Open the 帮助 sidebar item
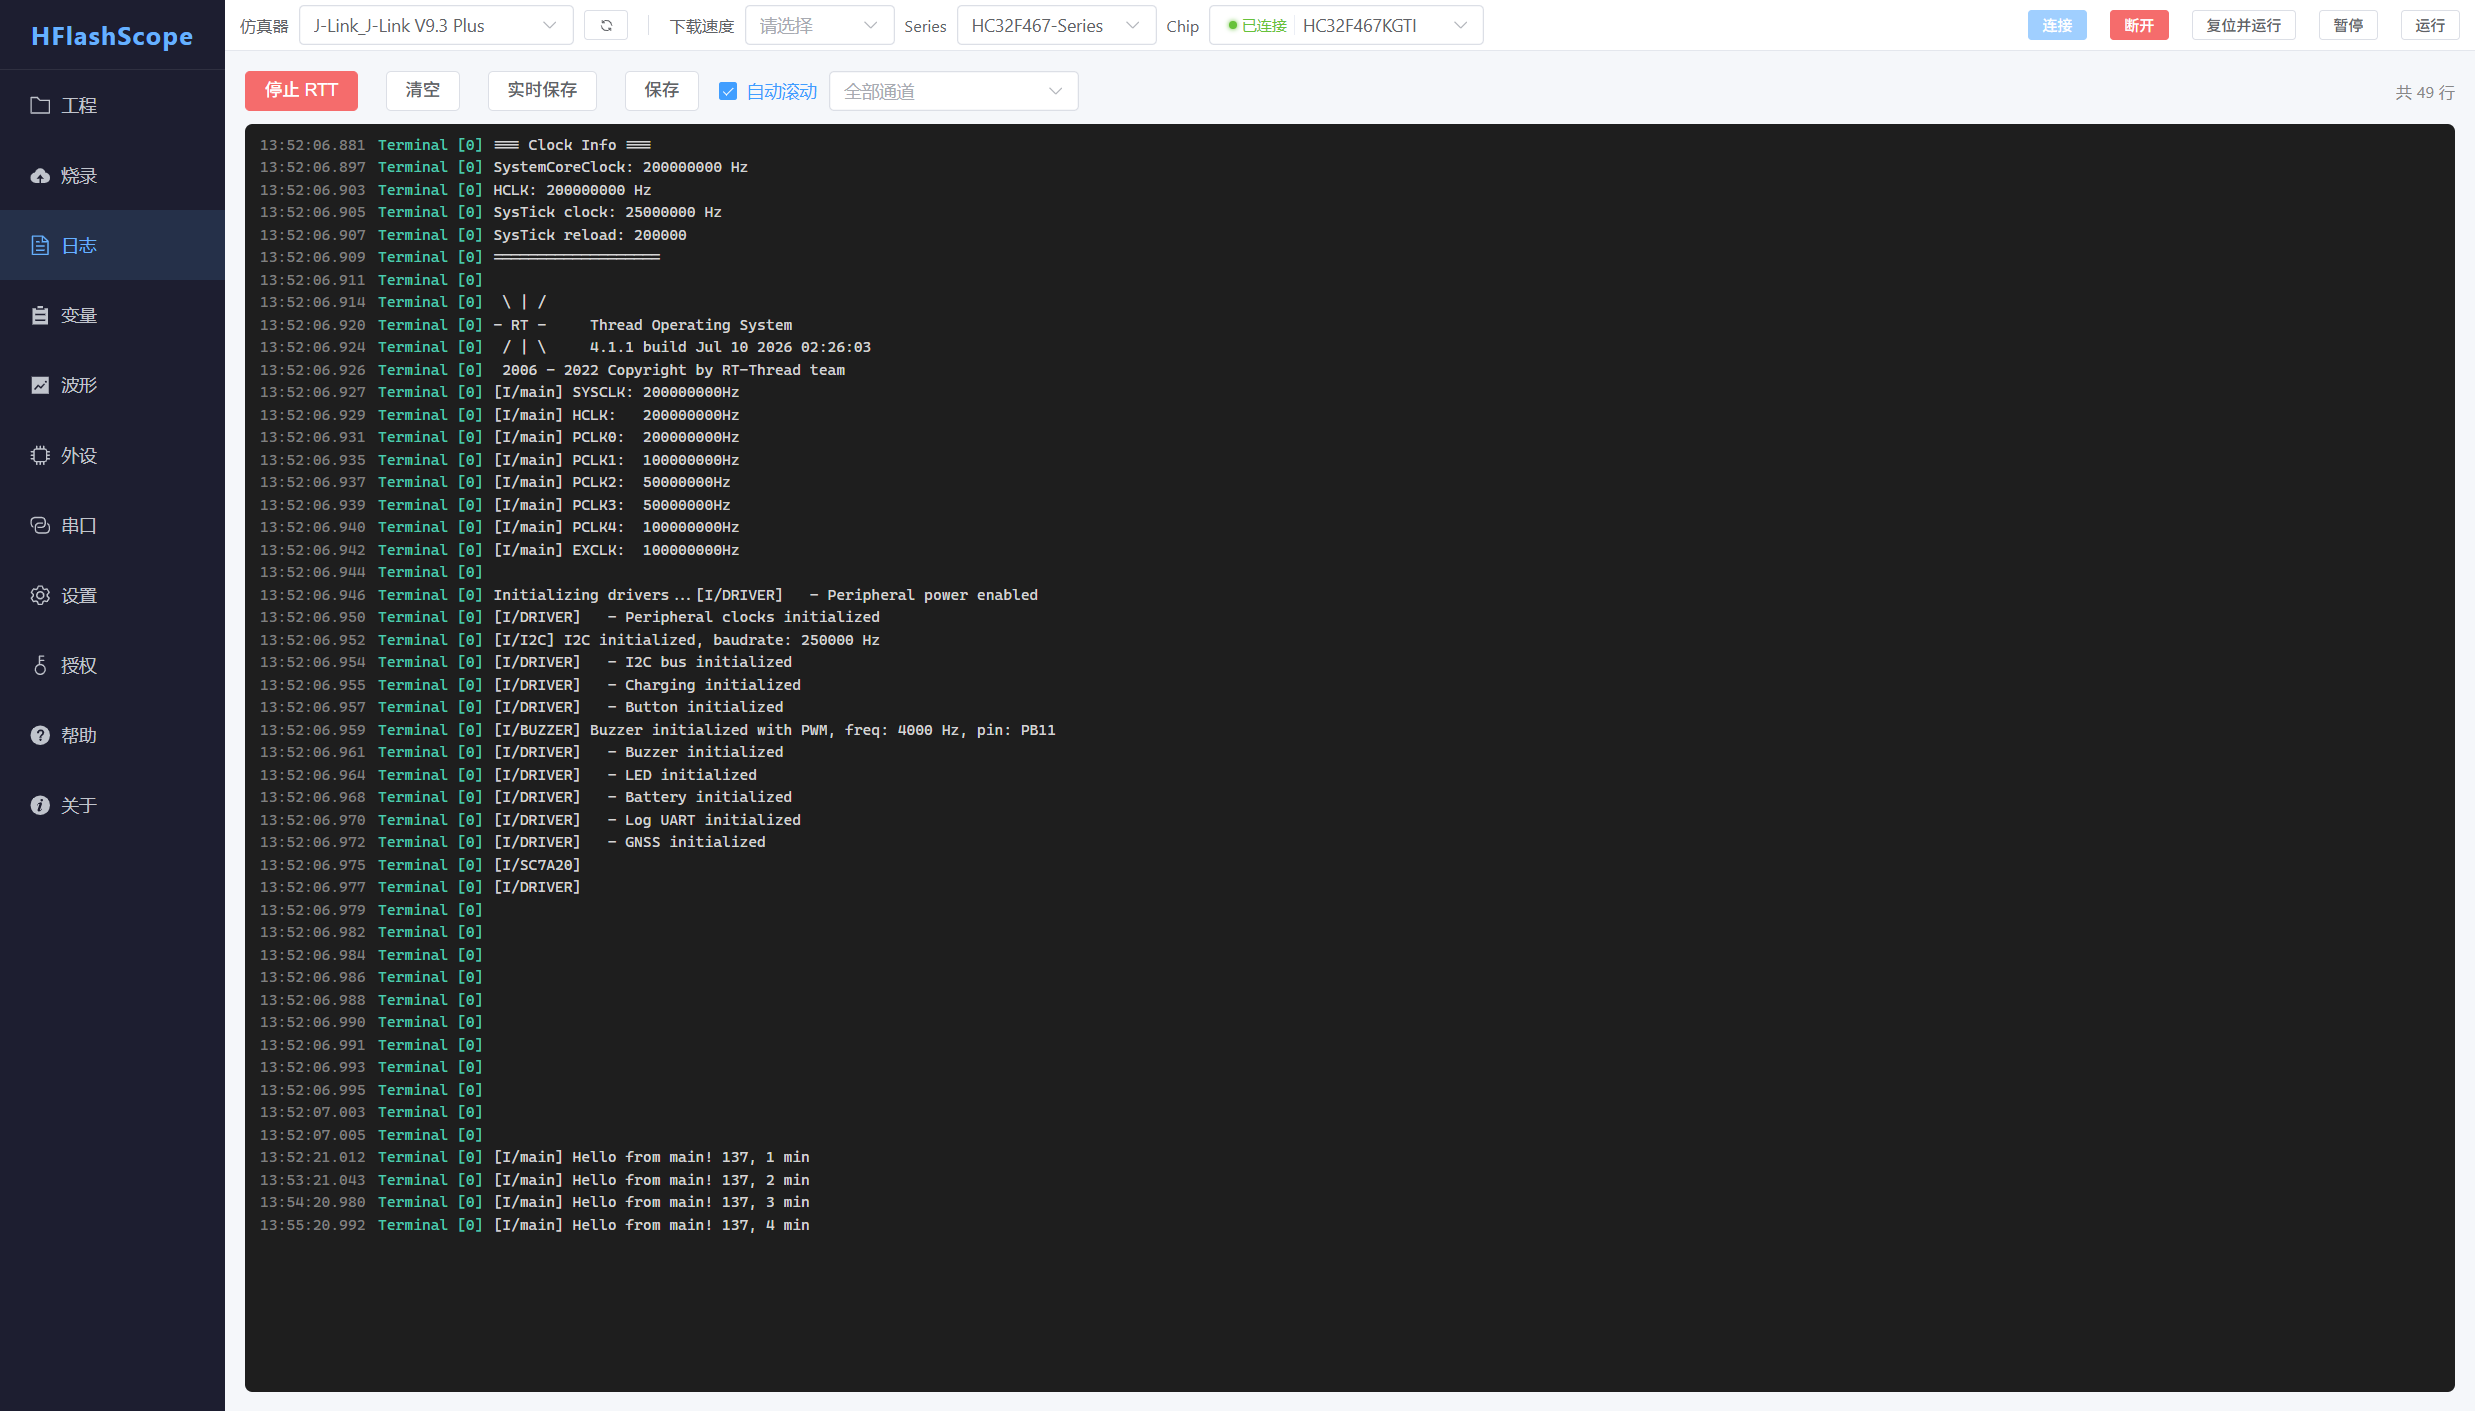2475x1411 pixels. coord(112,735)
